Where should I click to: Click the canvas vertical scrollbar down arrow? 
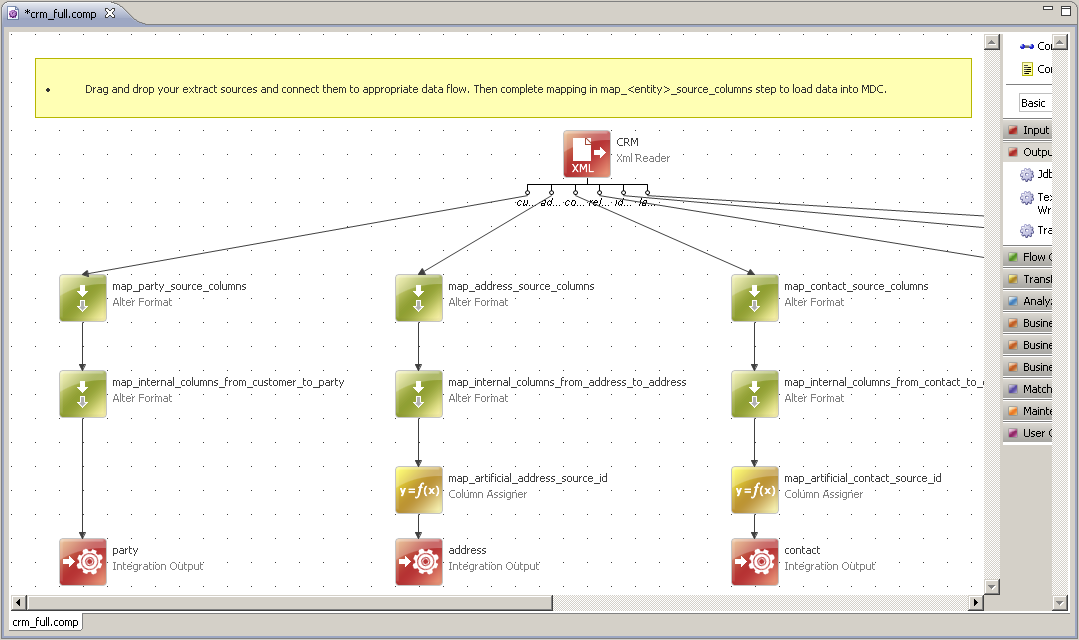[991, 586]
